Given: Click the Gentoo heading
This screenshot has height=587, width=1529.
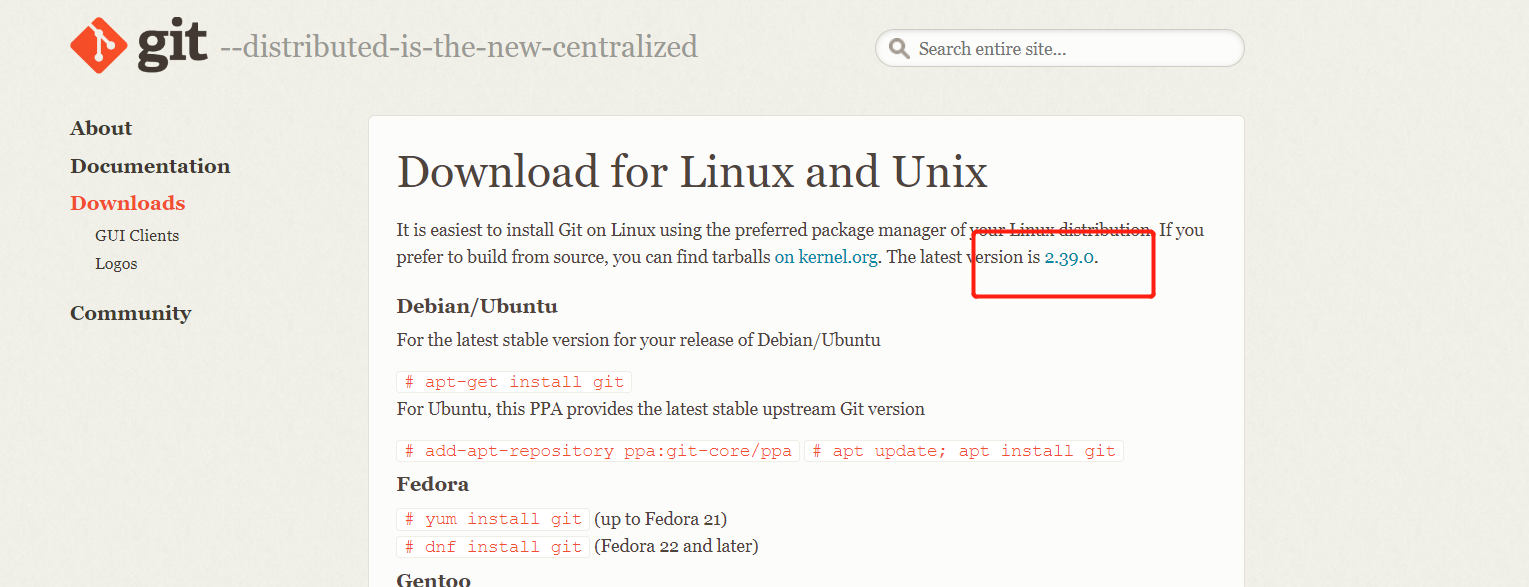Looking at the screenshot, I should (433, 579).
